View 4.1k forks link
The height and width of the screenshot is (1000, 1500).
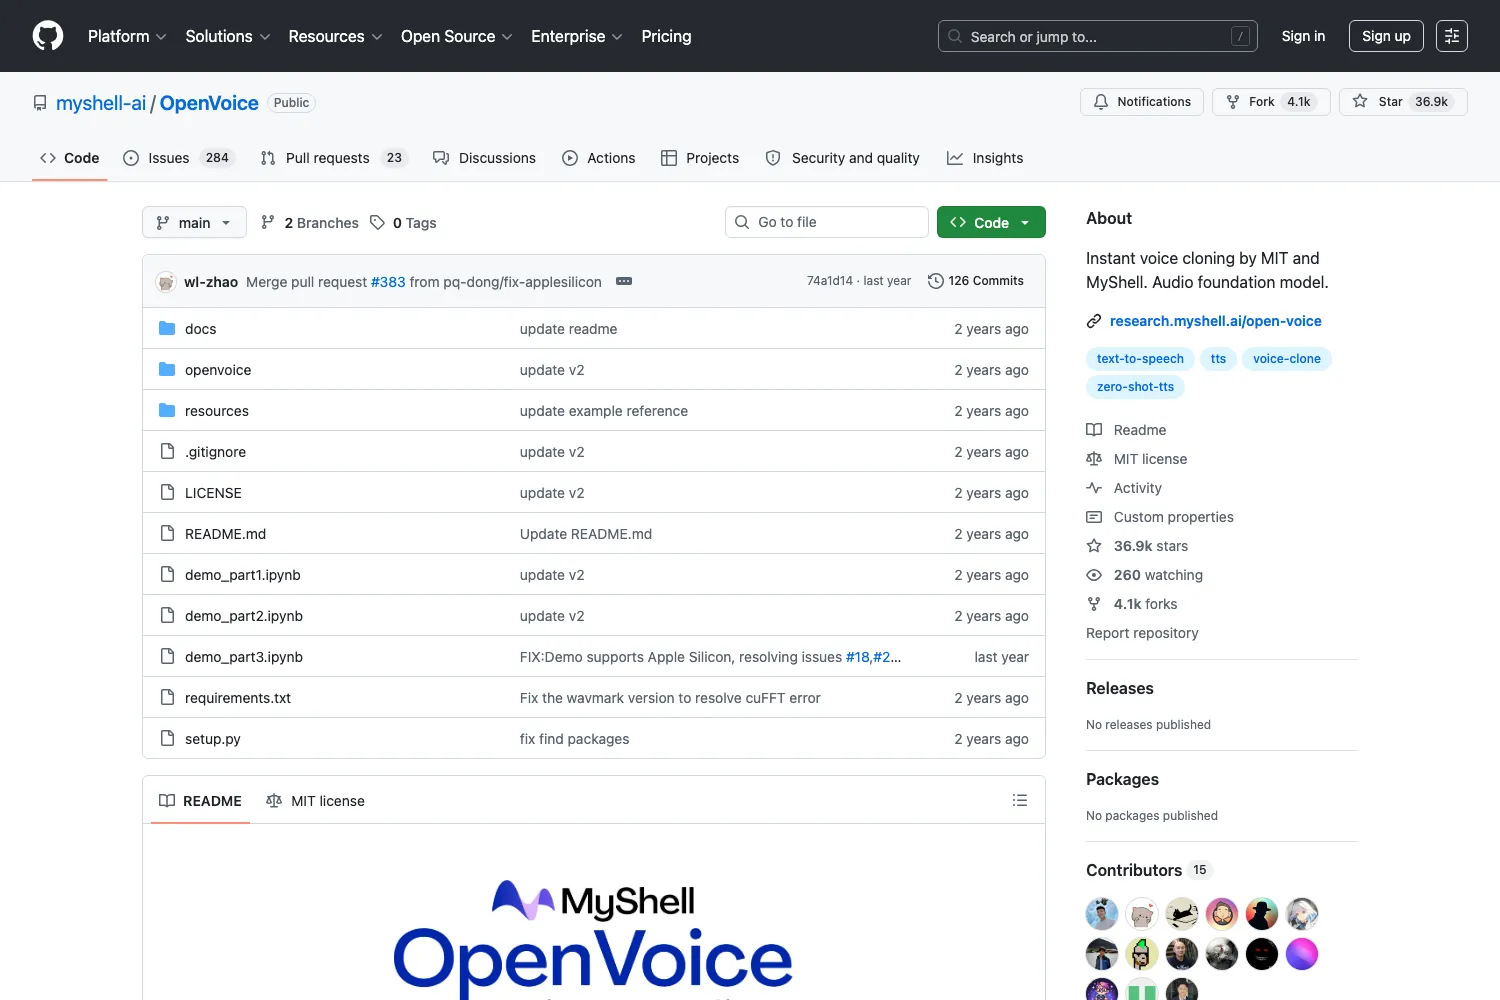(x=1132, y=604)
